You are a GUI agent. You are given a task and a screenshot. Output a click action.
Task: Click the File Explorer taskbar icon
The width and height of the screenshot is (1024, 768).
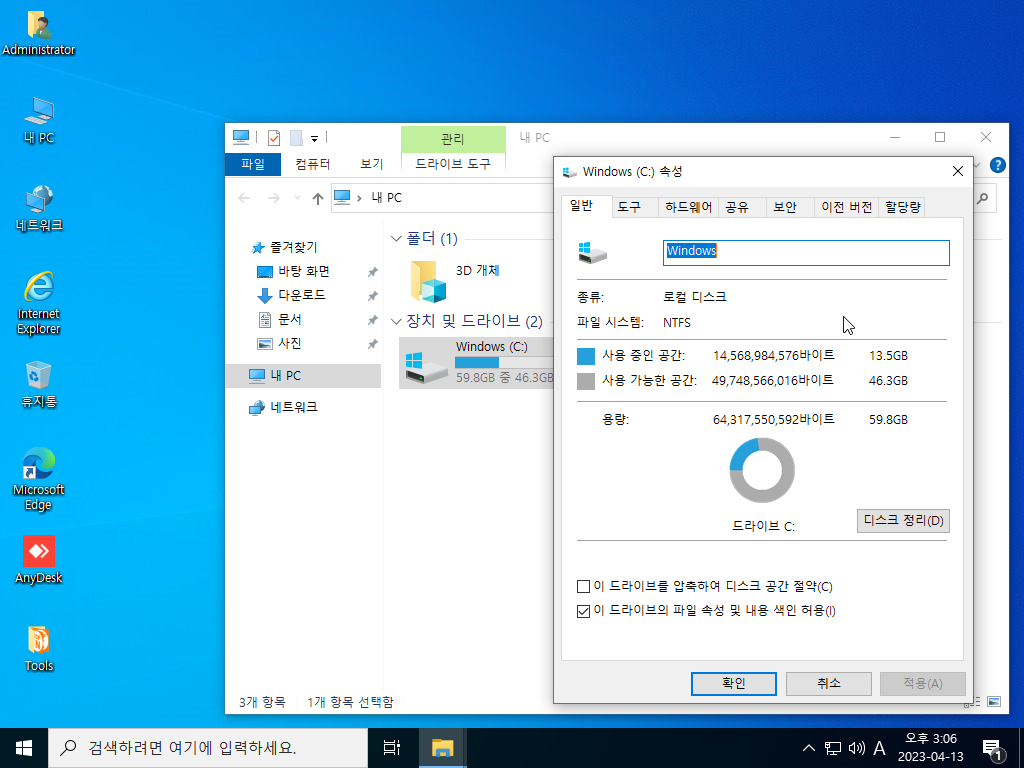(442, 748)
